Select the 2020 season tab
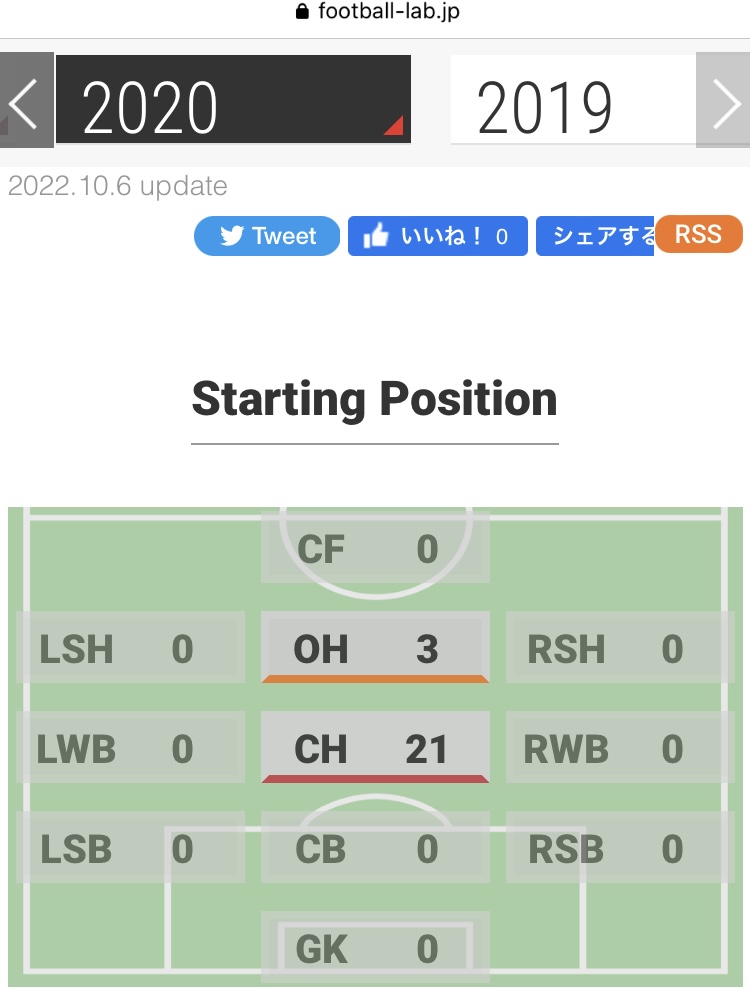 click(x=233, y=100)
